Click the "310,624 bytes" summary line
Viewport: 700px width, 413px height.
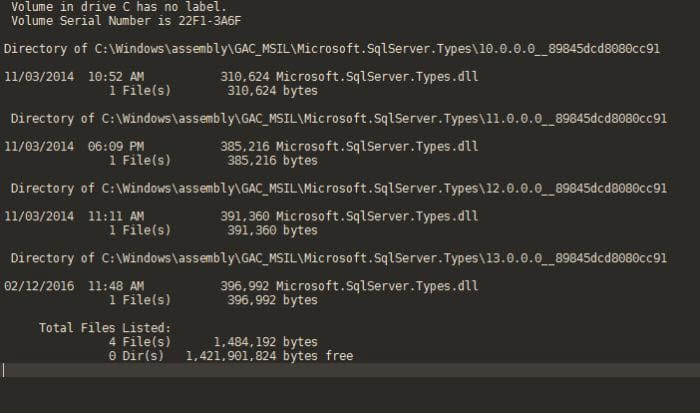[x=272, y=90]
